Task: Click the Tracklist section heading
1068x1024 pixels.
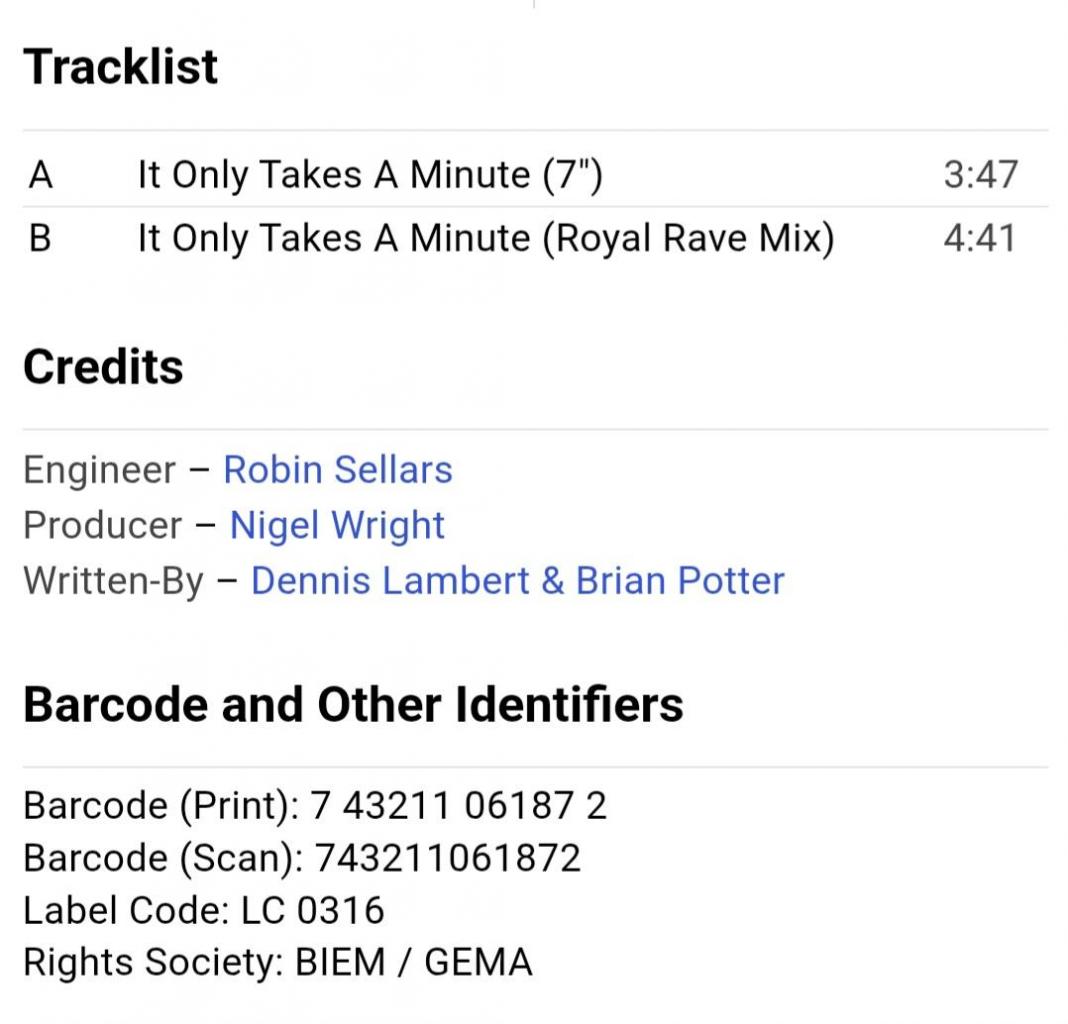Action: point(120,67)
